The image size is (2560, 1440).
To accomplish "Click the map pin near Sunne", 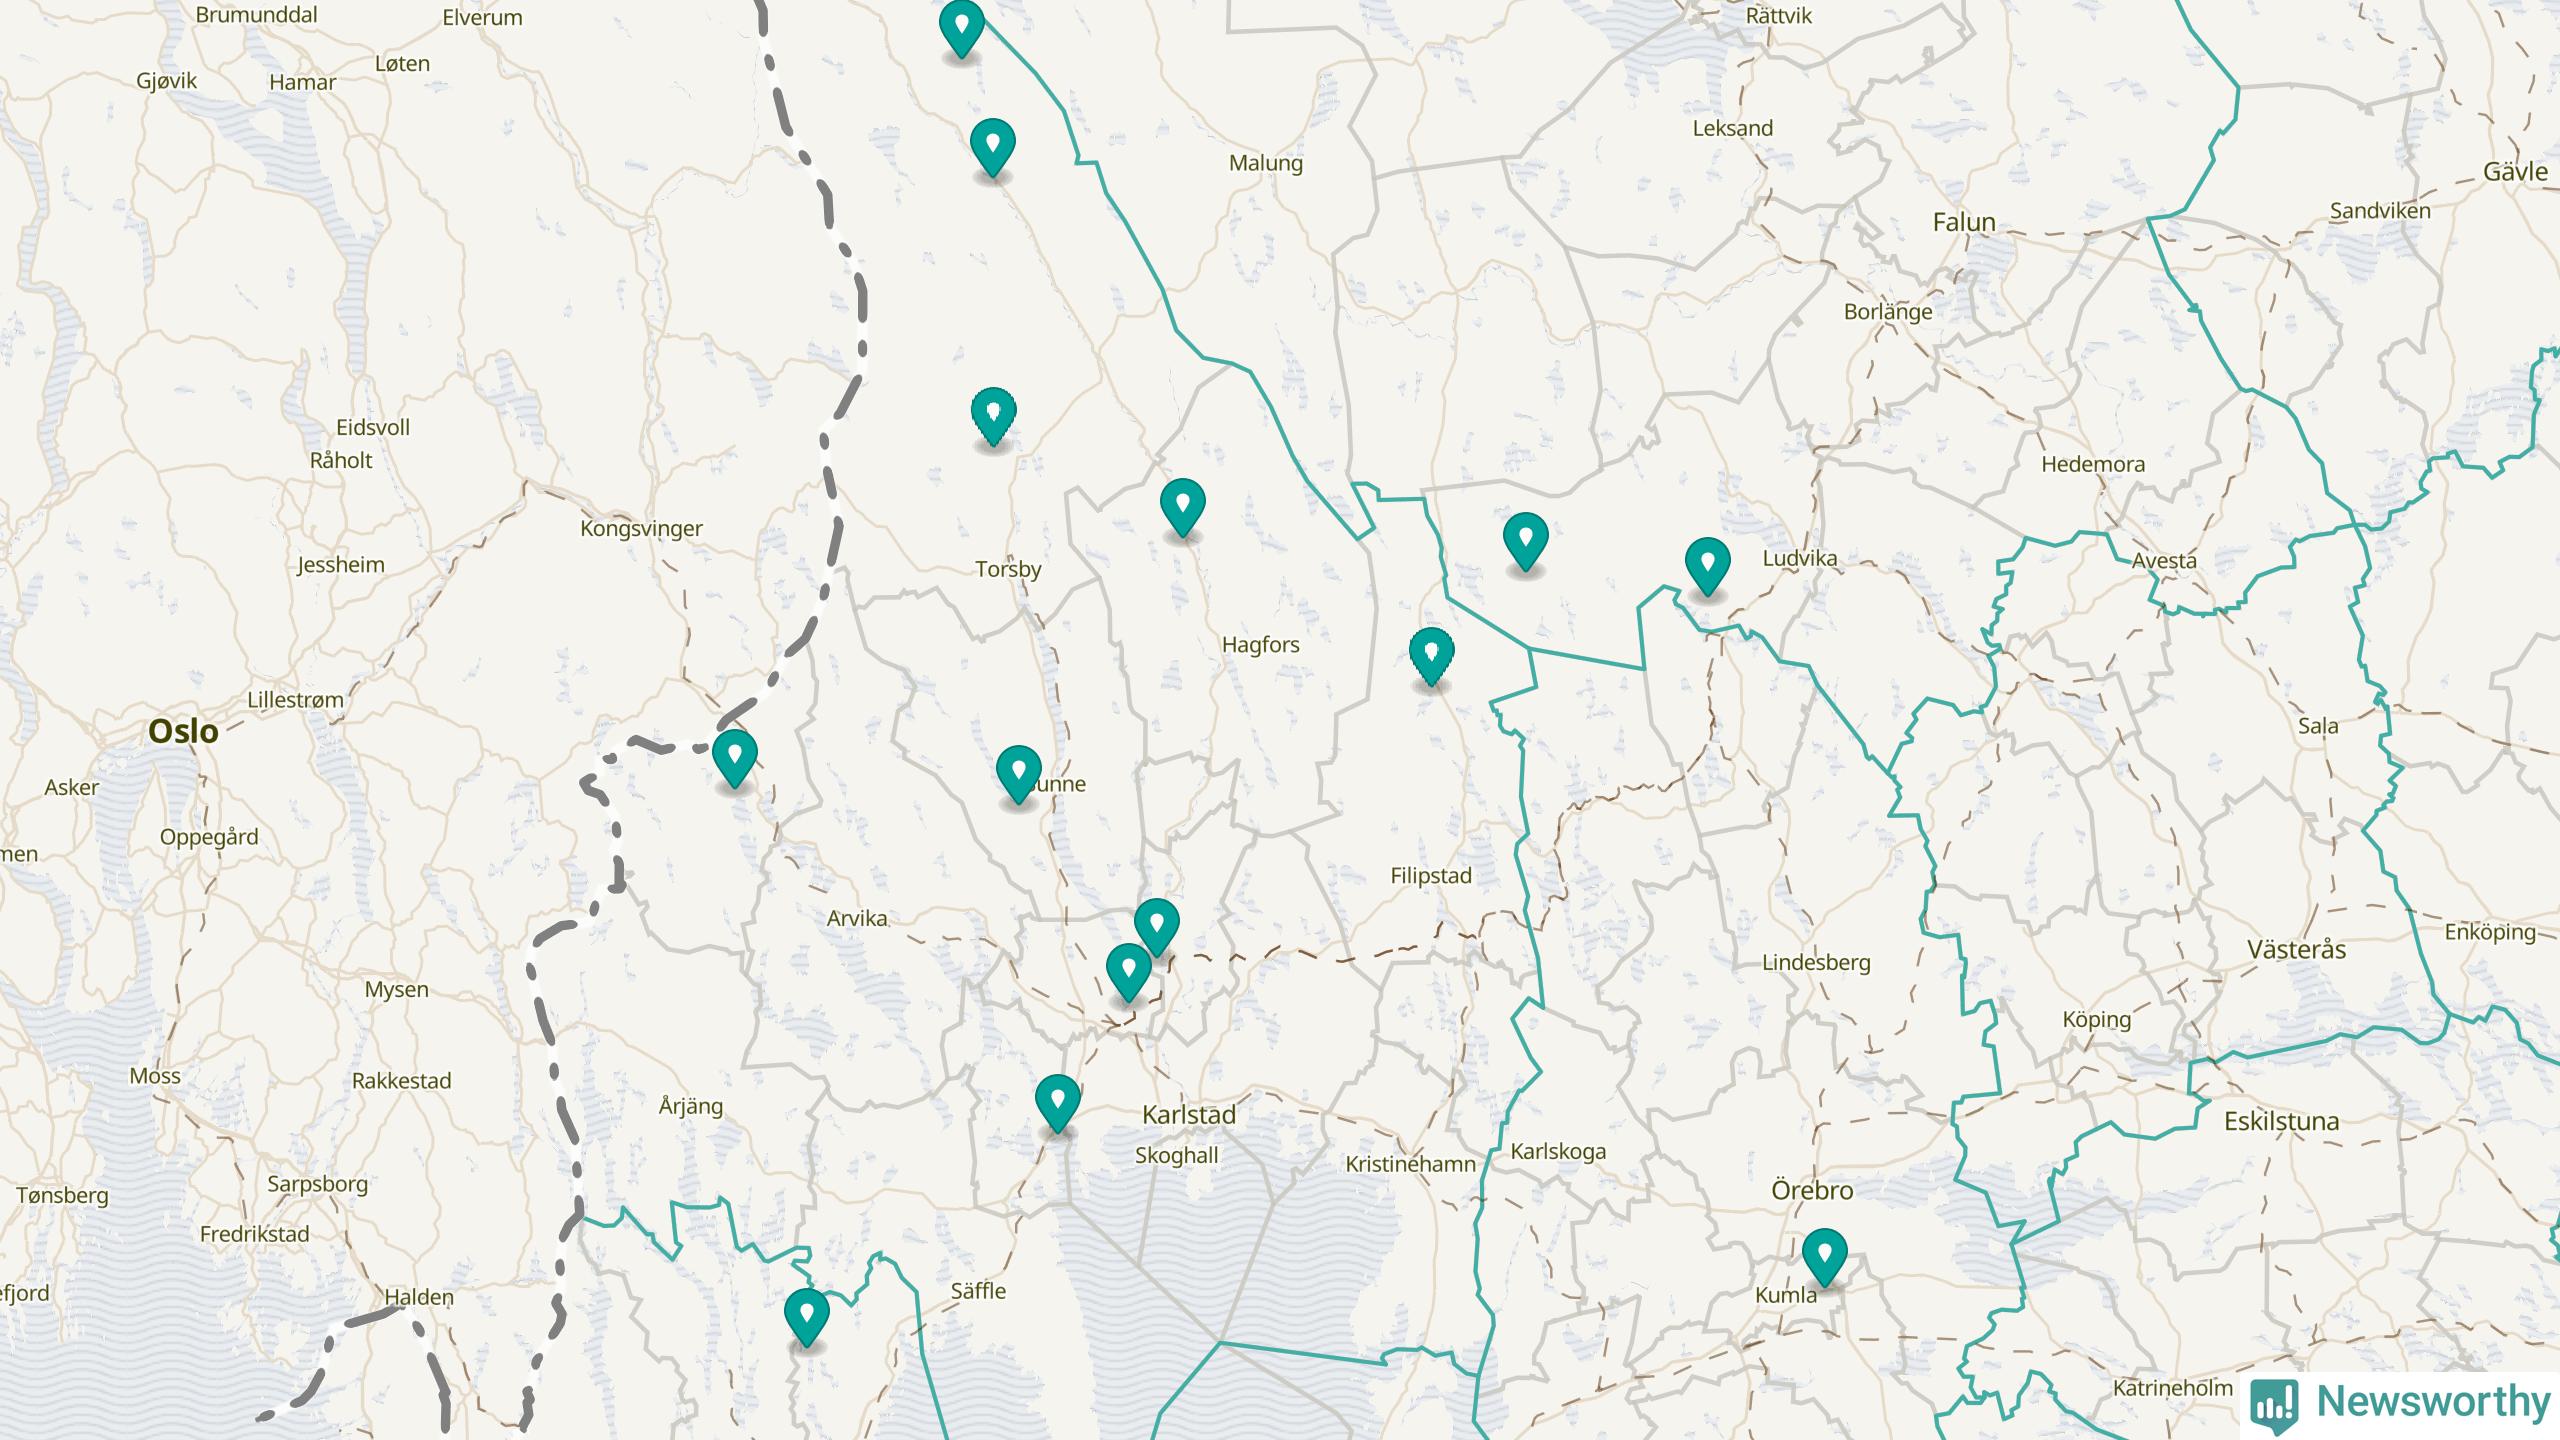I will click(1018, 772).
